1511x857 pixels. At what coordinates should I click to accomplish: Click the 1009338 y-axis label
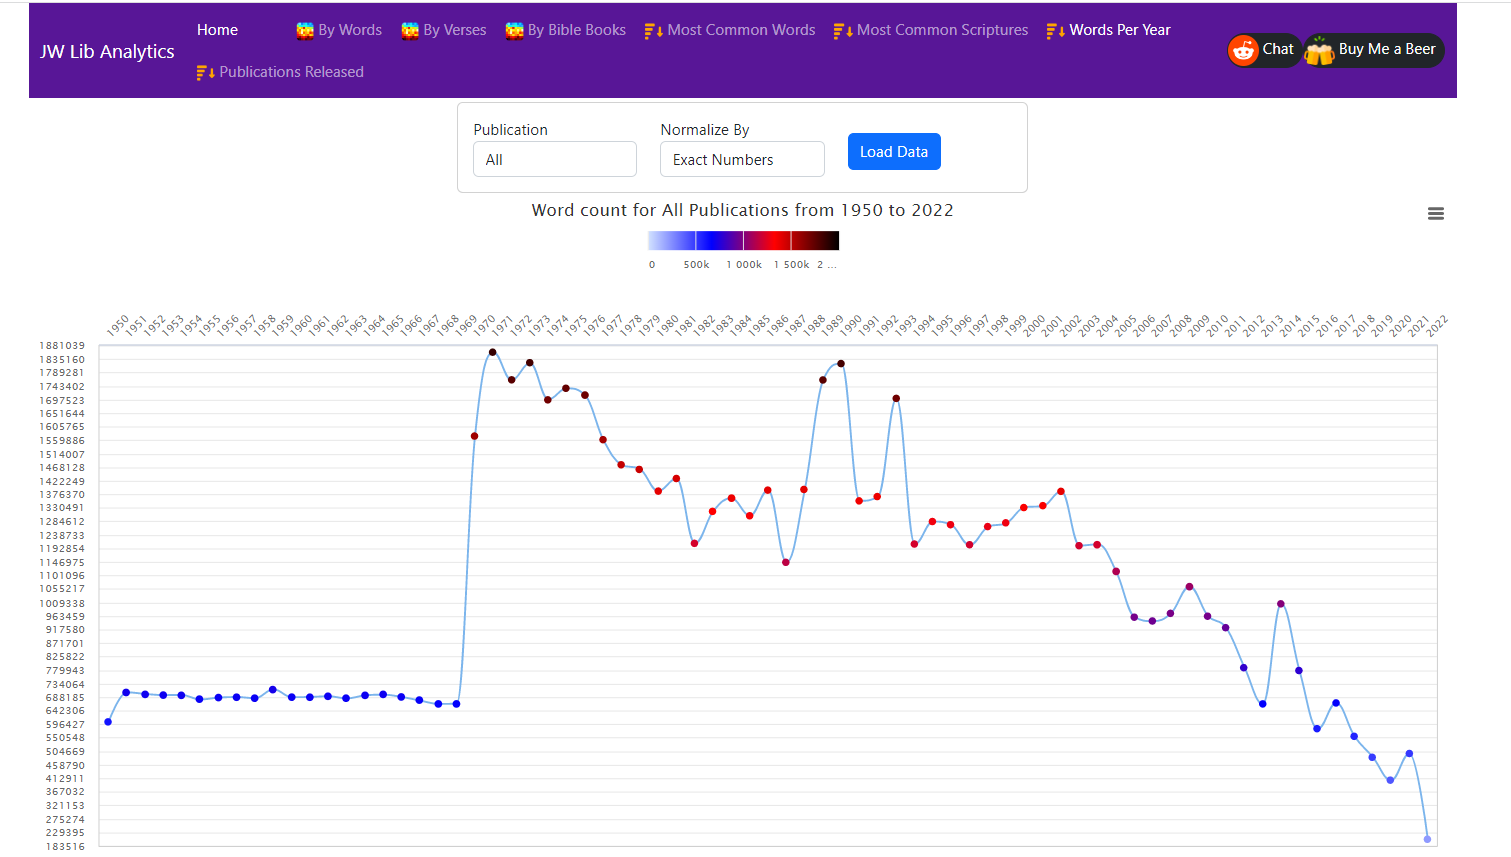pyautogui.click(x=62, y=603)
